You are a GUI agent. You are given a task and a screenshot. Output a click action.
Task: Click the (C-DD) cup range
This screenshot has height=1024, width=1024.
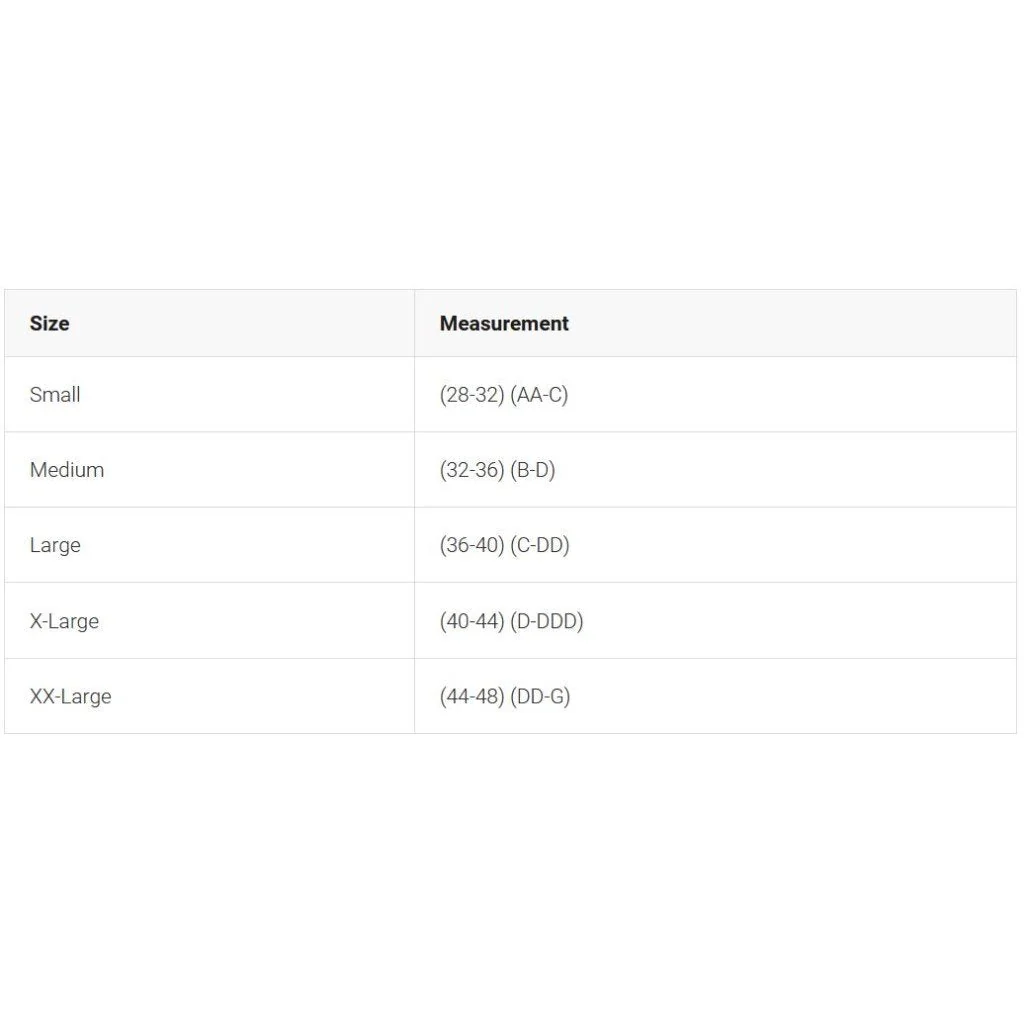[540, 545]
